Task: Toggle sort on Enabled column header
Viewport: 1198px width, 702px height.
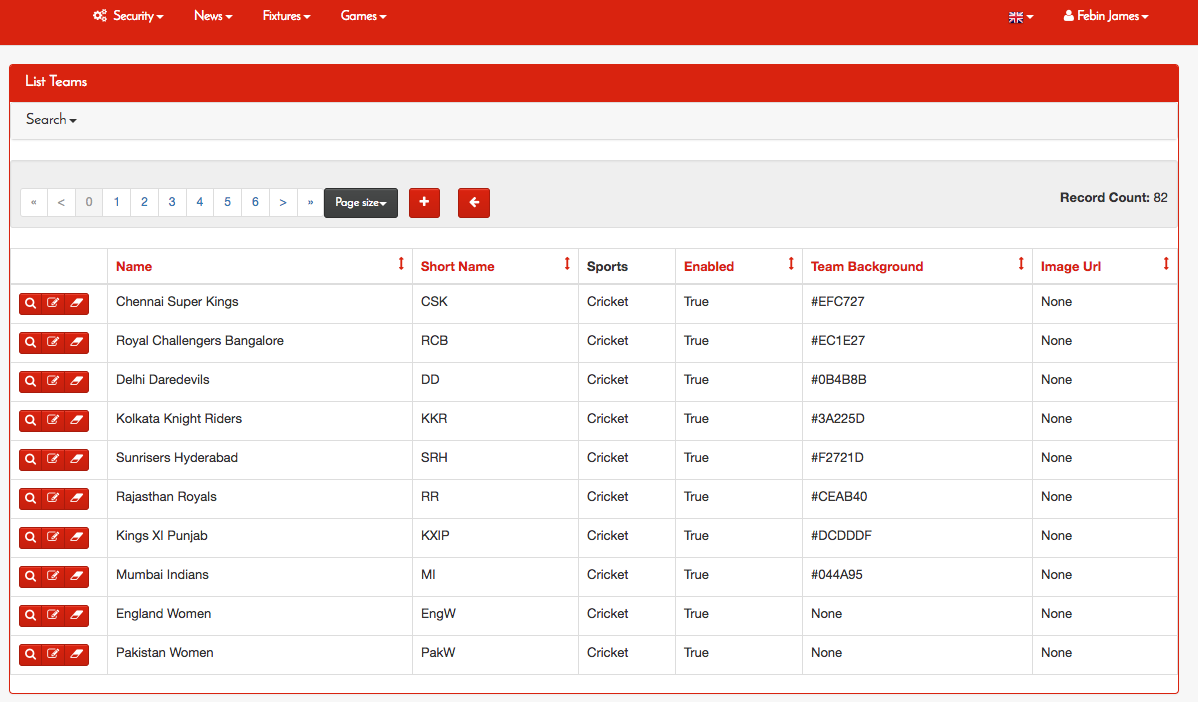Action: pos(709,266)
